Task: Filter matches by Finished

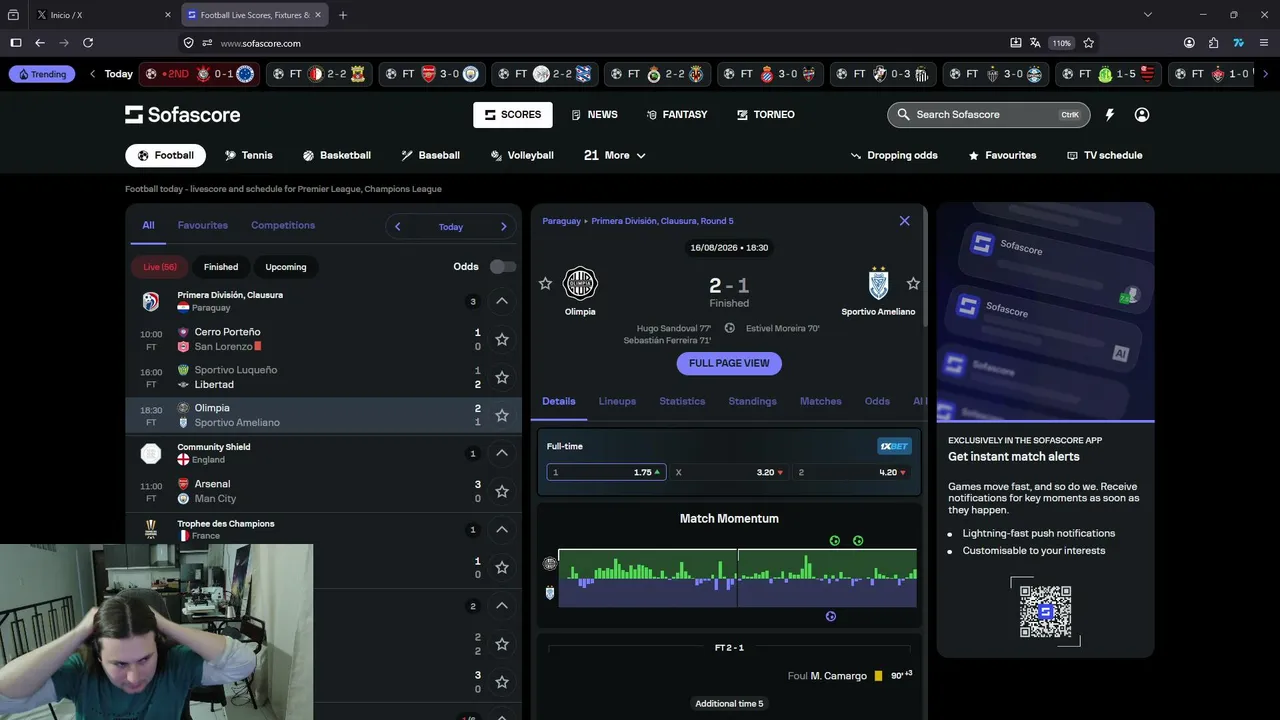Action: [221, 267]
